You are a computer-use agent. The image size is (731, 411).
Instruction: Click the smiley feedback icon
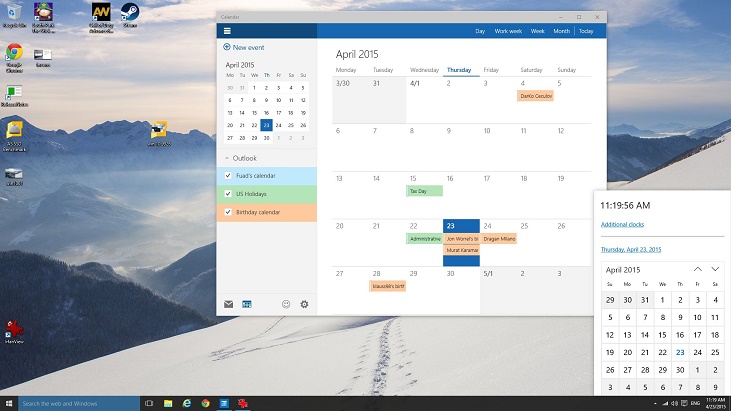pyautogui.click(x=286, y=304)
